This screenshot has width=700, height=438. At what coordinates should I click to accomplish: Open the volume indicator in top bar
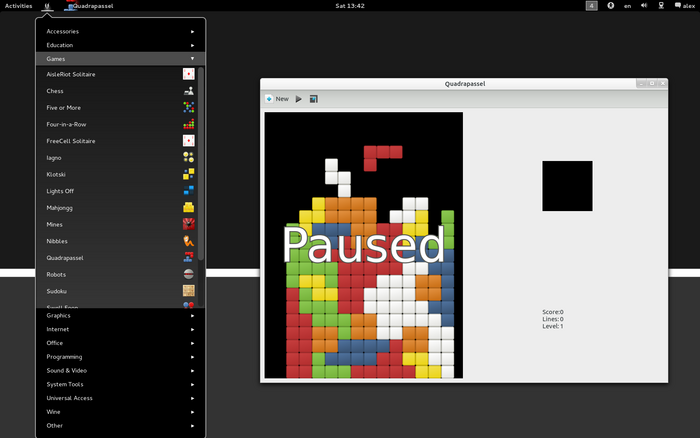(644, 6)
